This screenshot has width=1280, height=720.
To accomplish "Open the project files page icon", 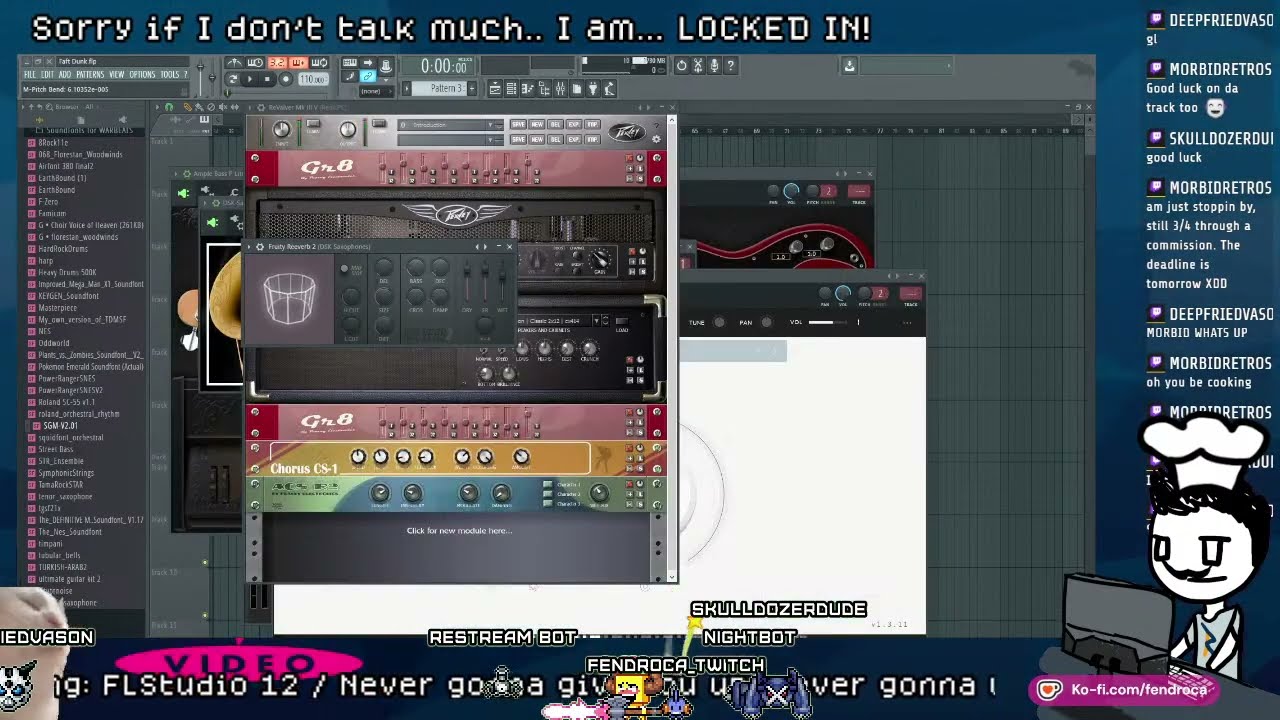I will [576, 89].
